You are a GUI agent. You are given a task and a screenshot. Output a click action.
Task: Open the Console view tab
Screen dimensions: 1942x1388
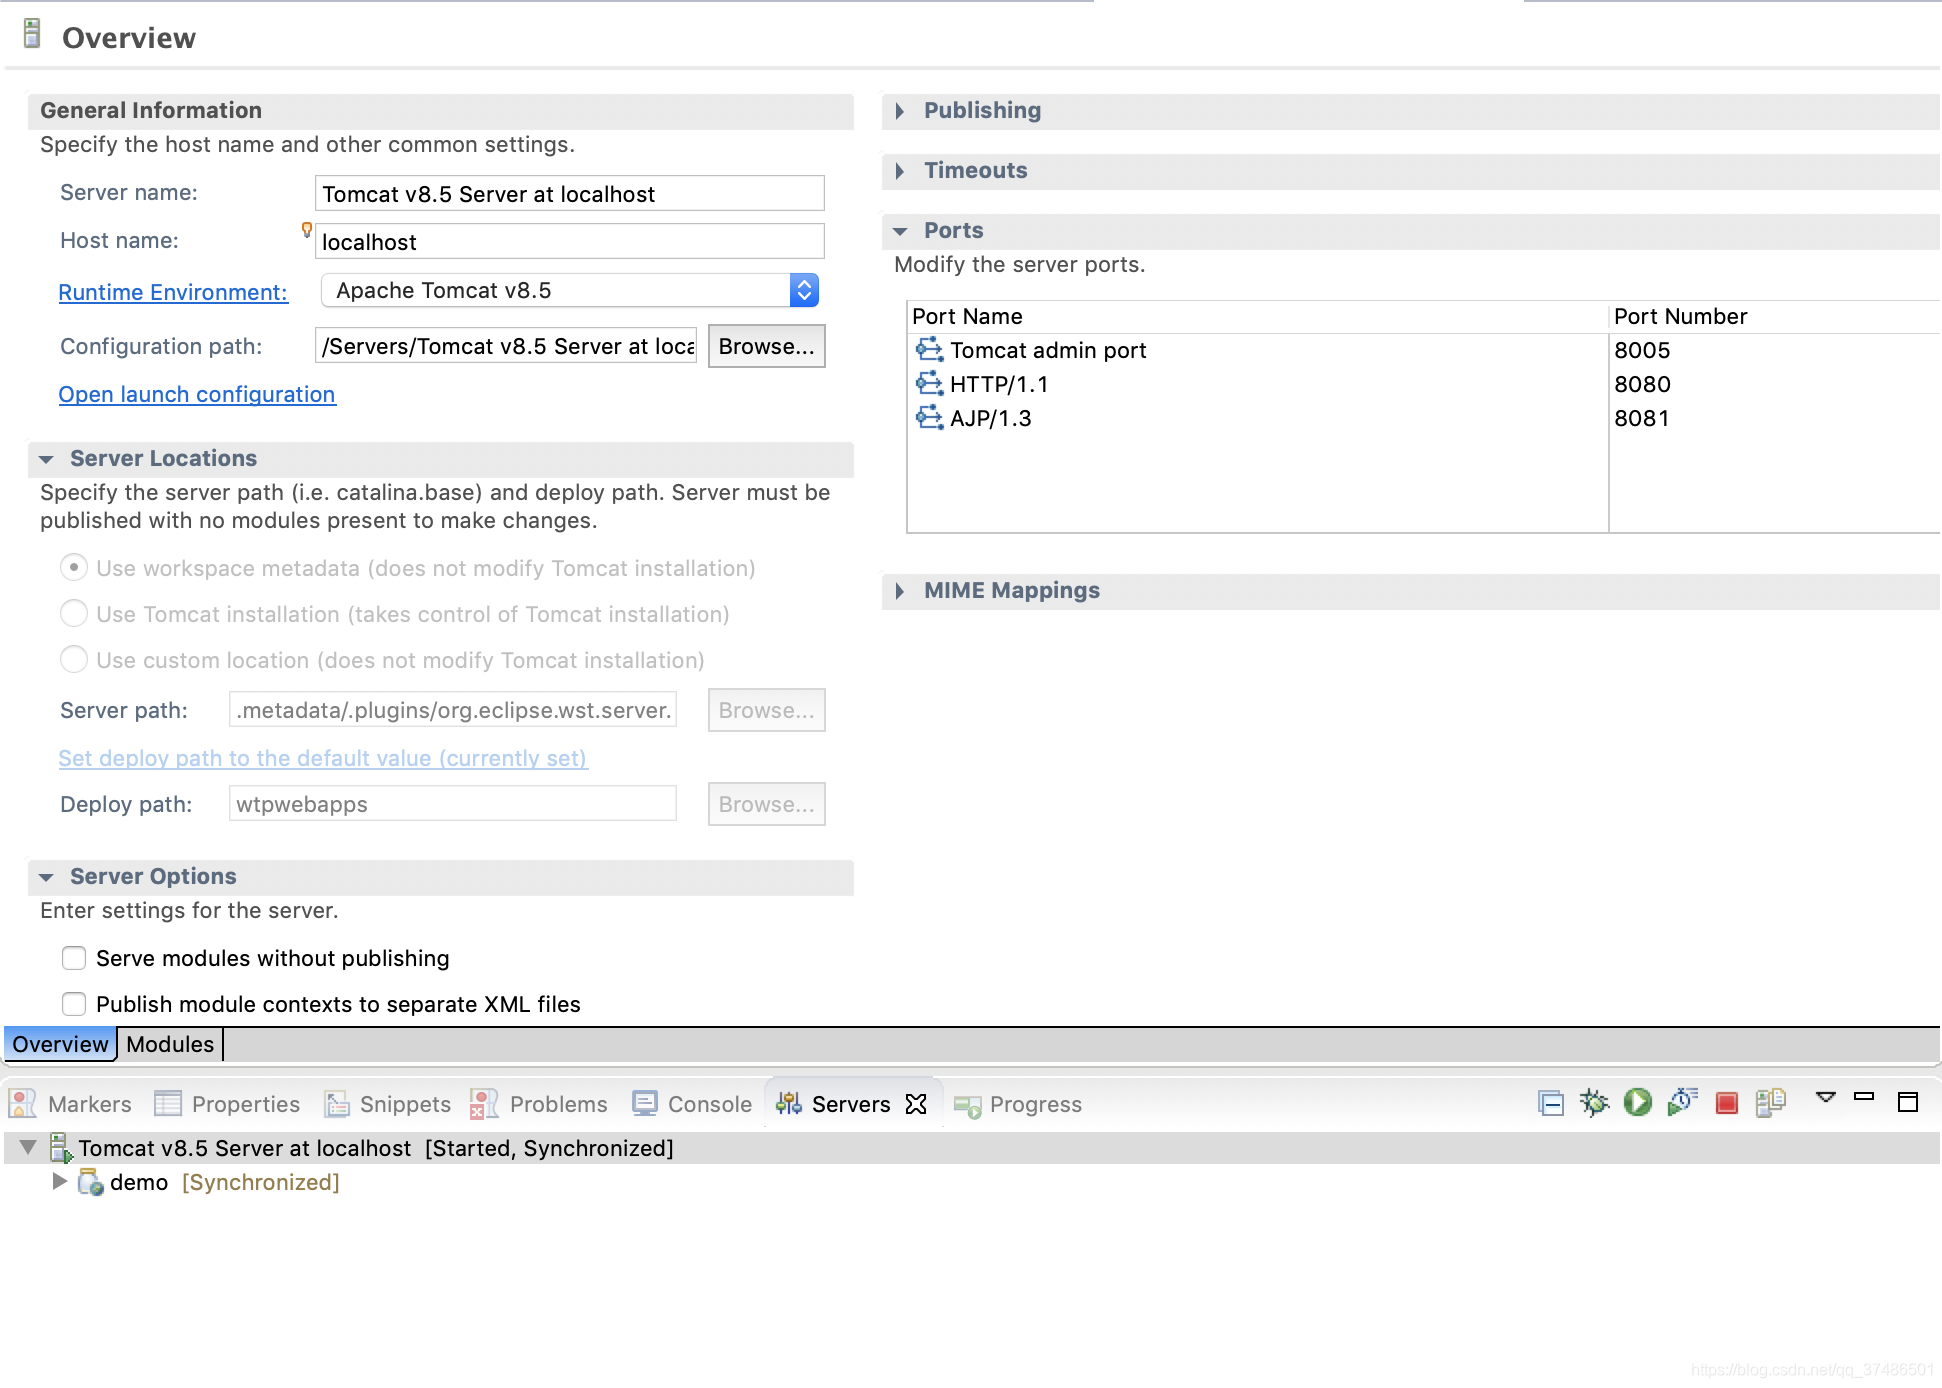tap(692, 1104)
